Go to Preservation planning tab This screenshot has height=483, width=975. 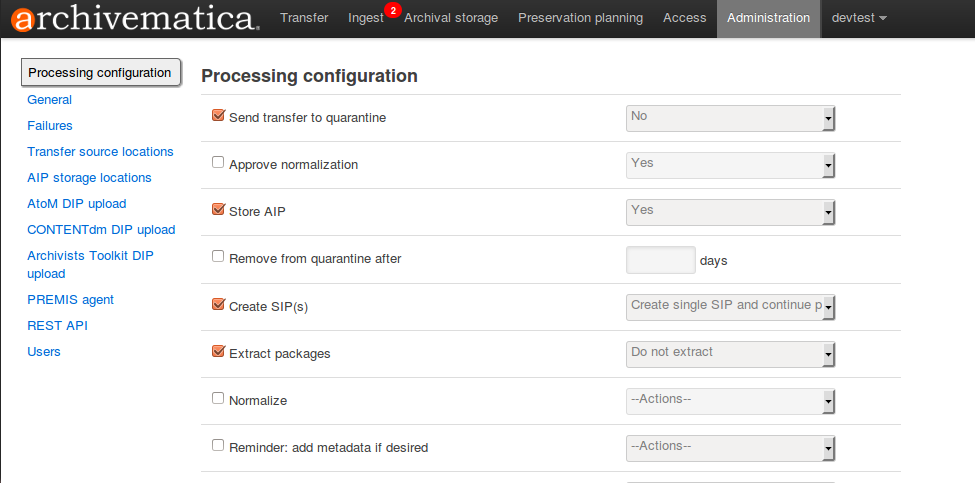tap(580, 18)
